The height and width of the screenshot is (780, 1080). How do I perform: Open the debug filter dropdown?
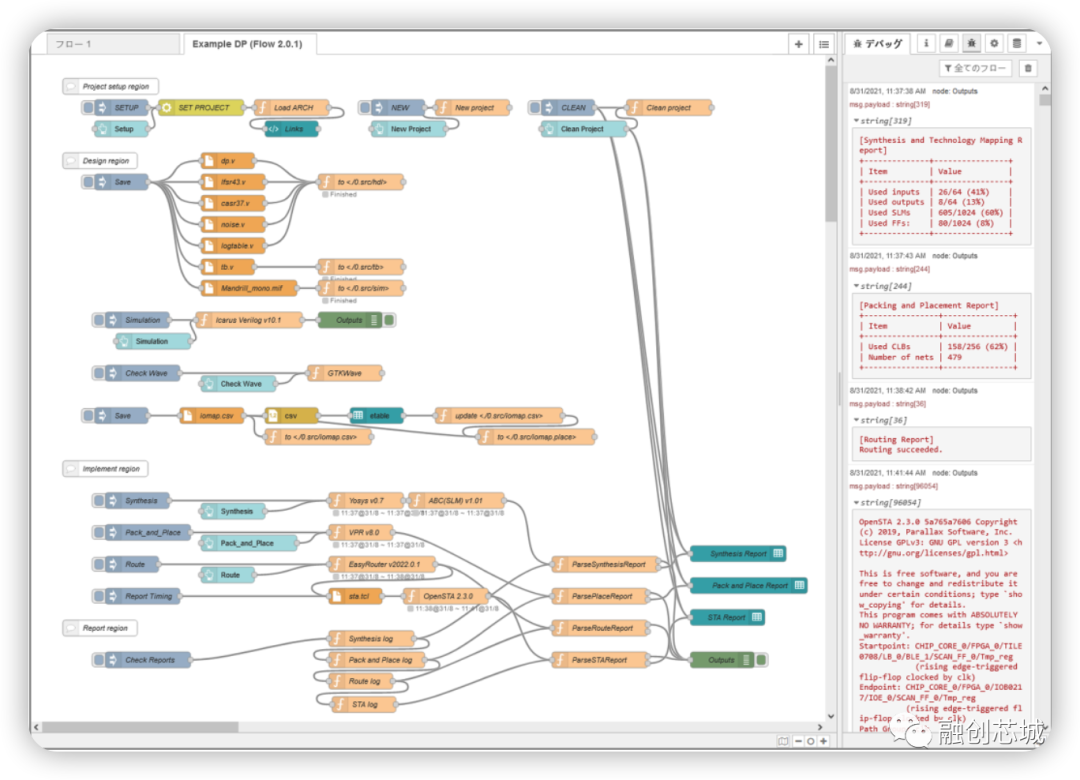(x=975, y=68)
